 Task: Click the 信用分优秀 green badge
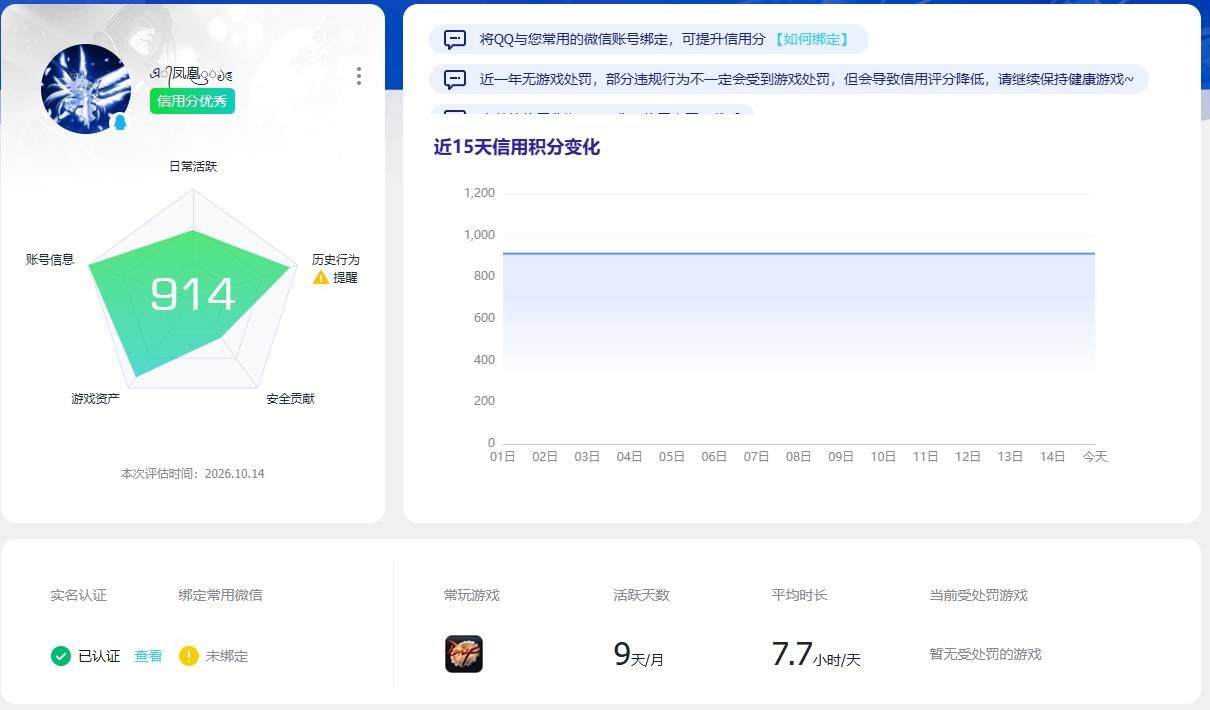[192, 101]
